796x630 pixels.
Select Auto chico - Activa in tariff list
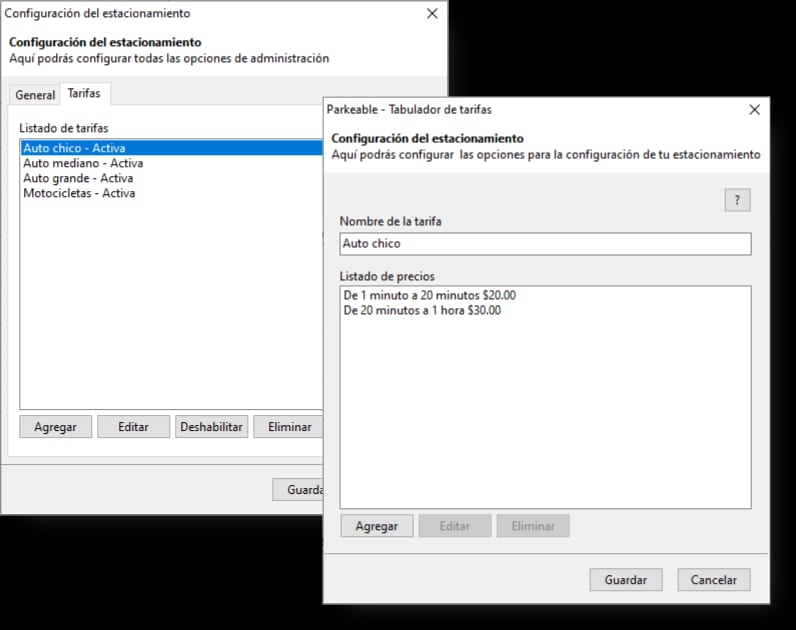(172, 148)
